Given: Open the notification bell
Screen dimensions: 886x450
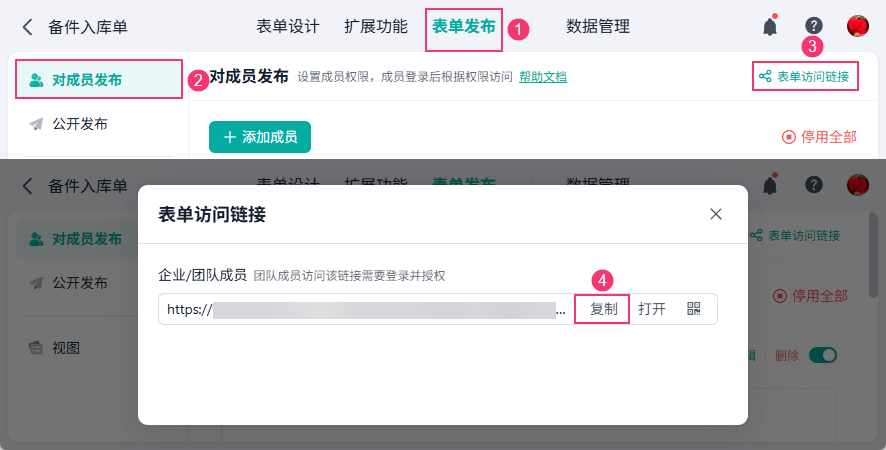Looking at the screenshot, I should click(x=770, y=27).
